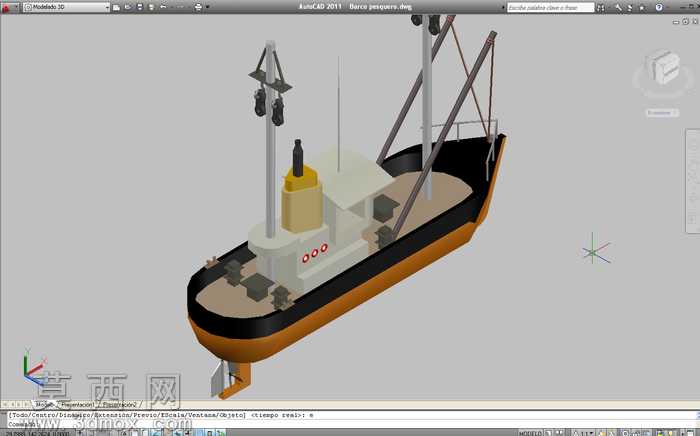
Task: Click the binoculars search icon
Action: click(601, 8)
